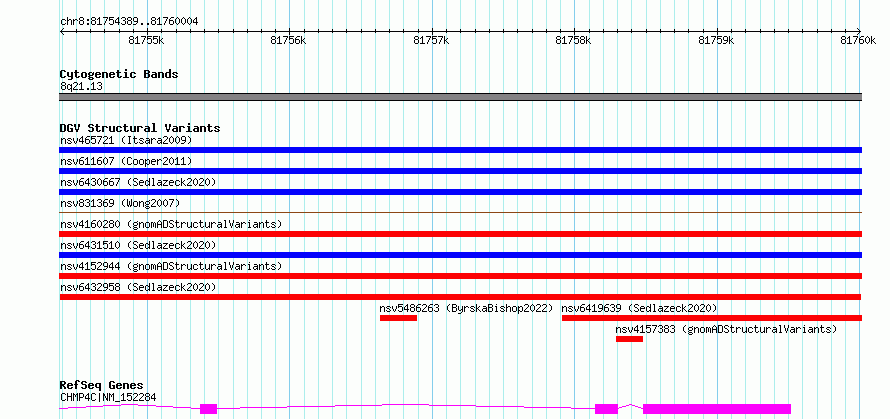Select the blue bar under nsv6431510
The height and width of the screenshot is (419, 890).
pyautogui.click(x=460, y=255)
